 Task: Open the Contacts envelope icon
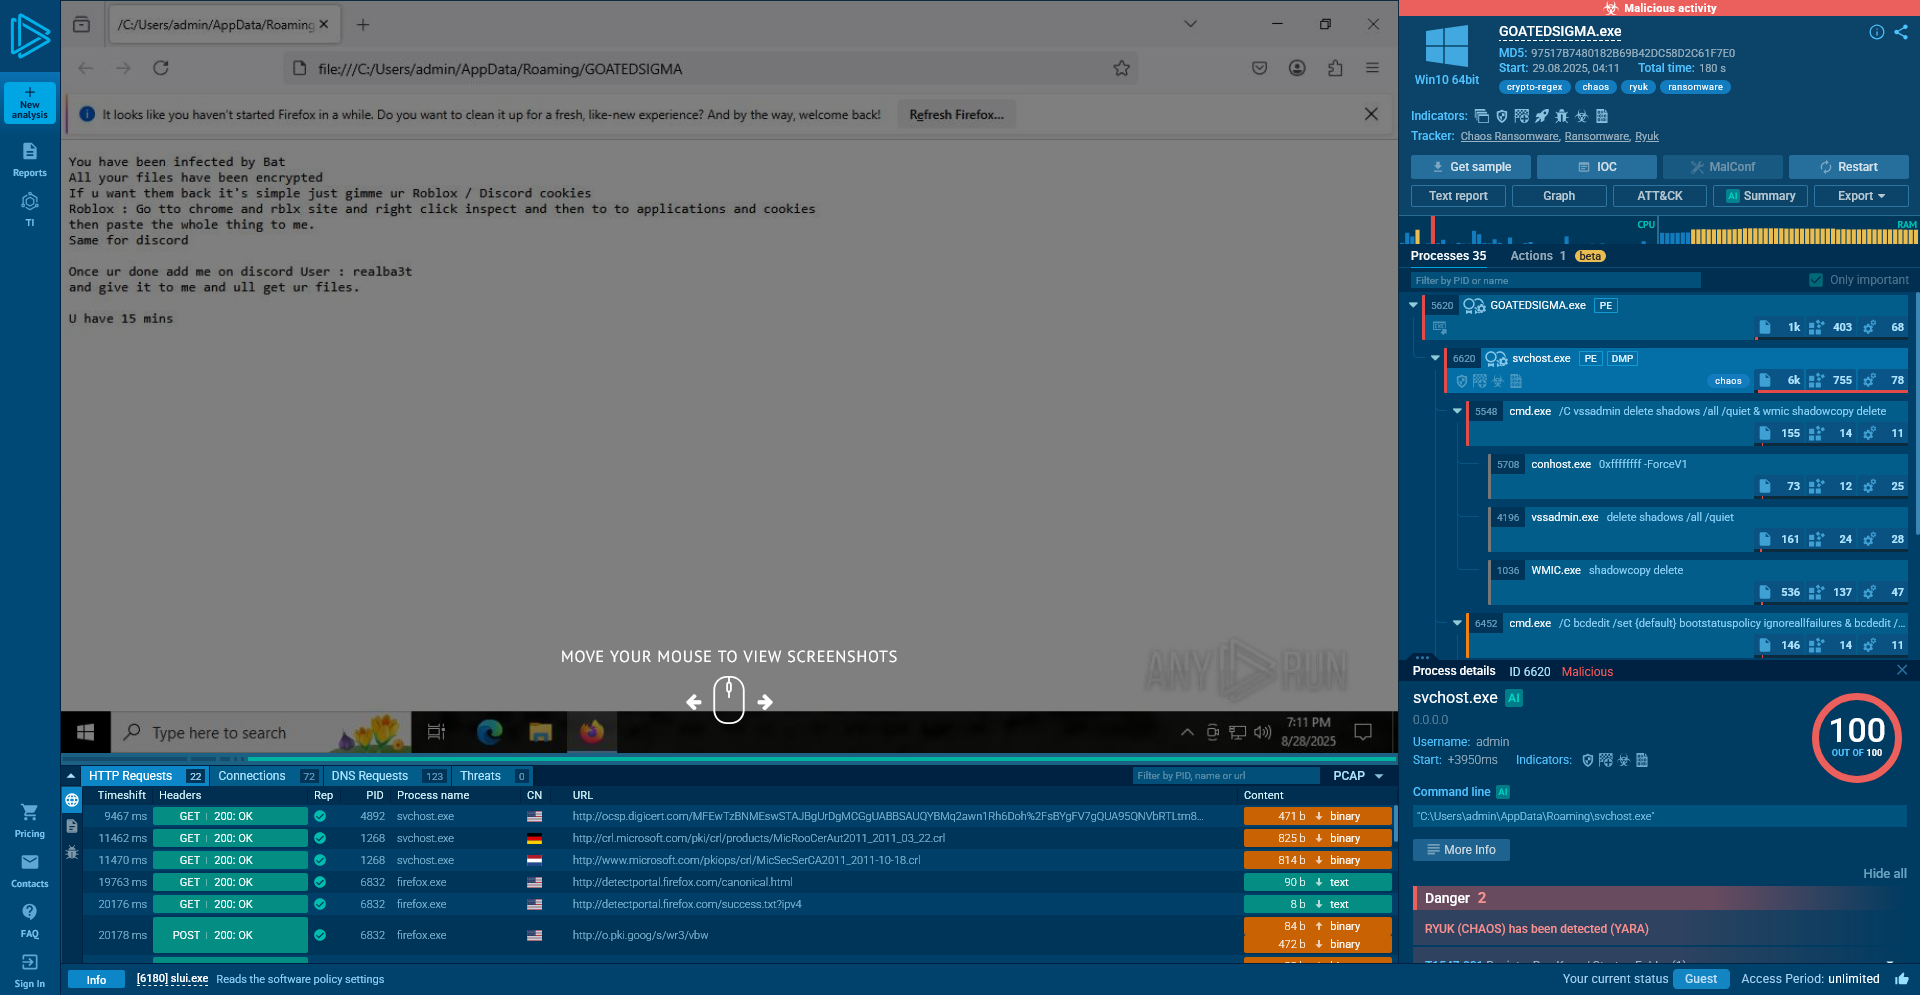(x=30, y=862)
